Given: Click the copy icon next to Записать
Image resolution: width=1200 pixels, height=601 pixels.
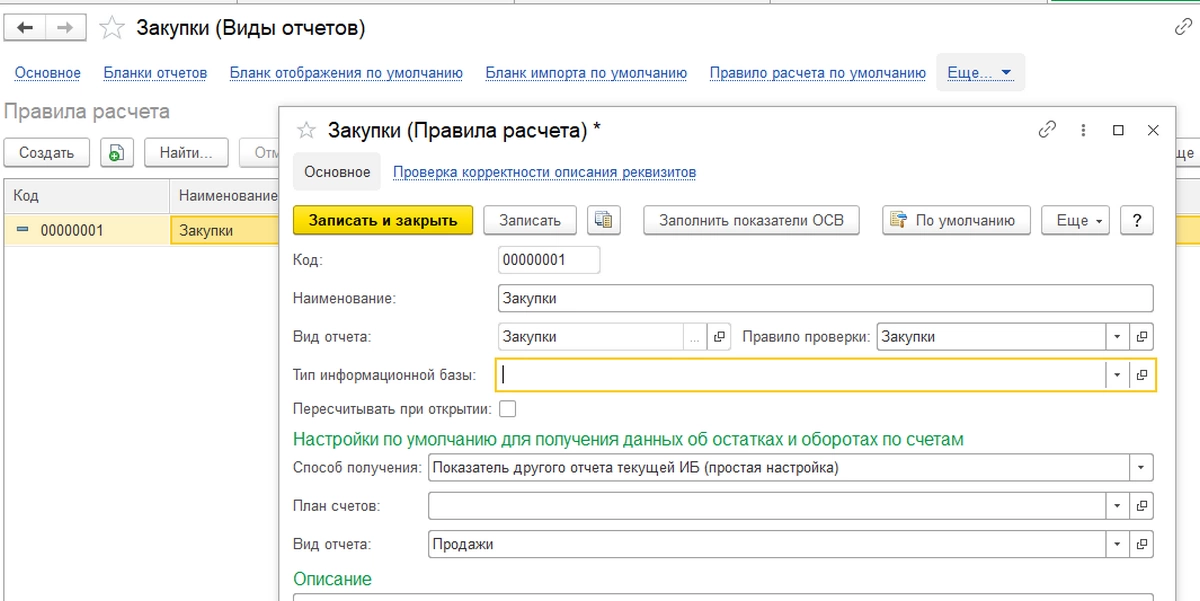Looking at the screenshot, I should 603,220.
